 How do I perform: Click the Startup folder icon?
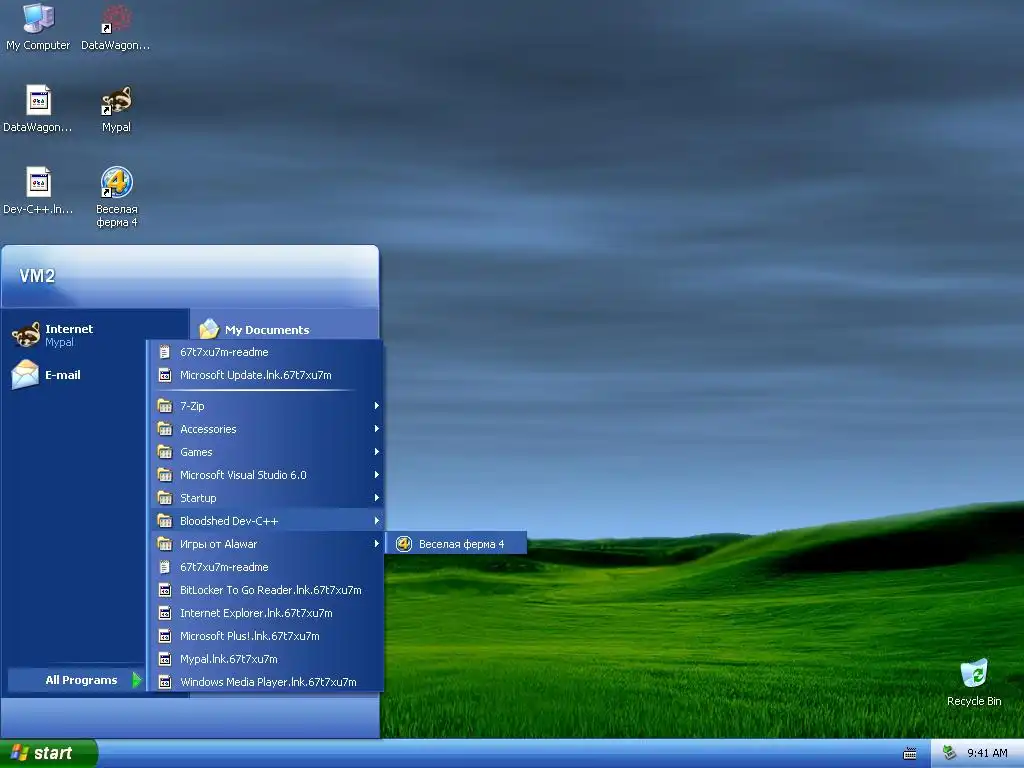pos(165,498)
